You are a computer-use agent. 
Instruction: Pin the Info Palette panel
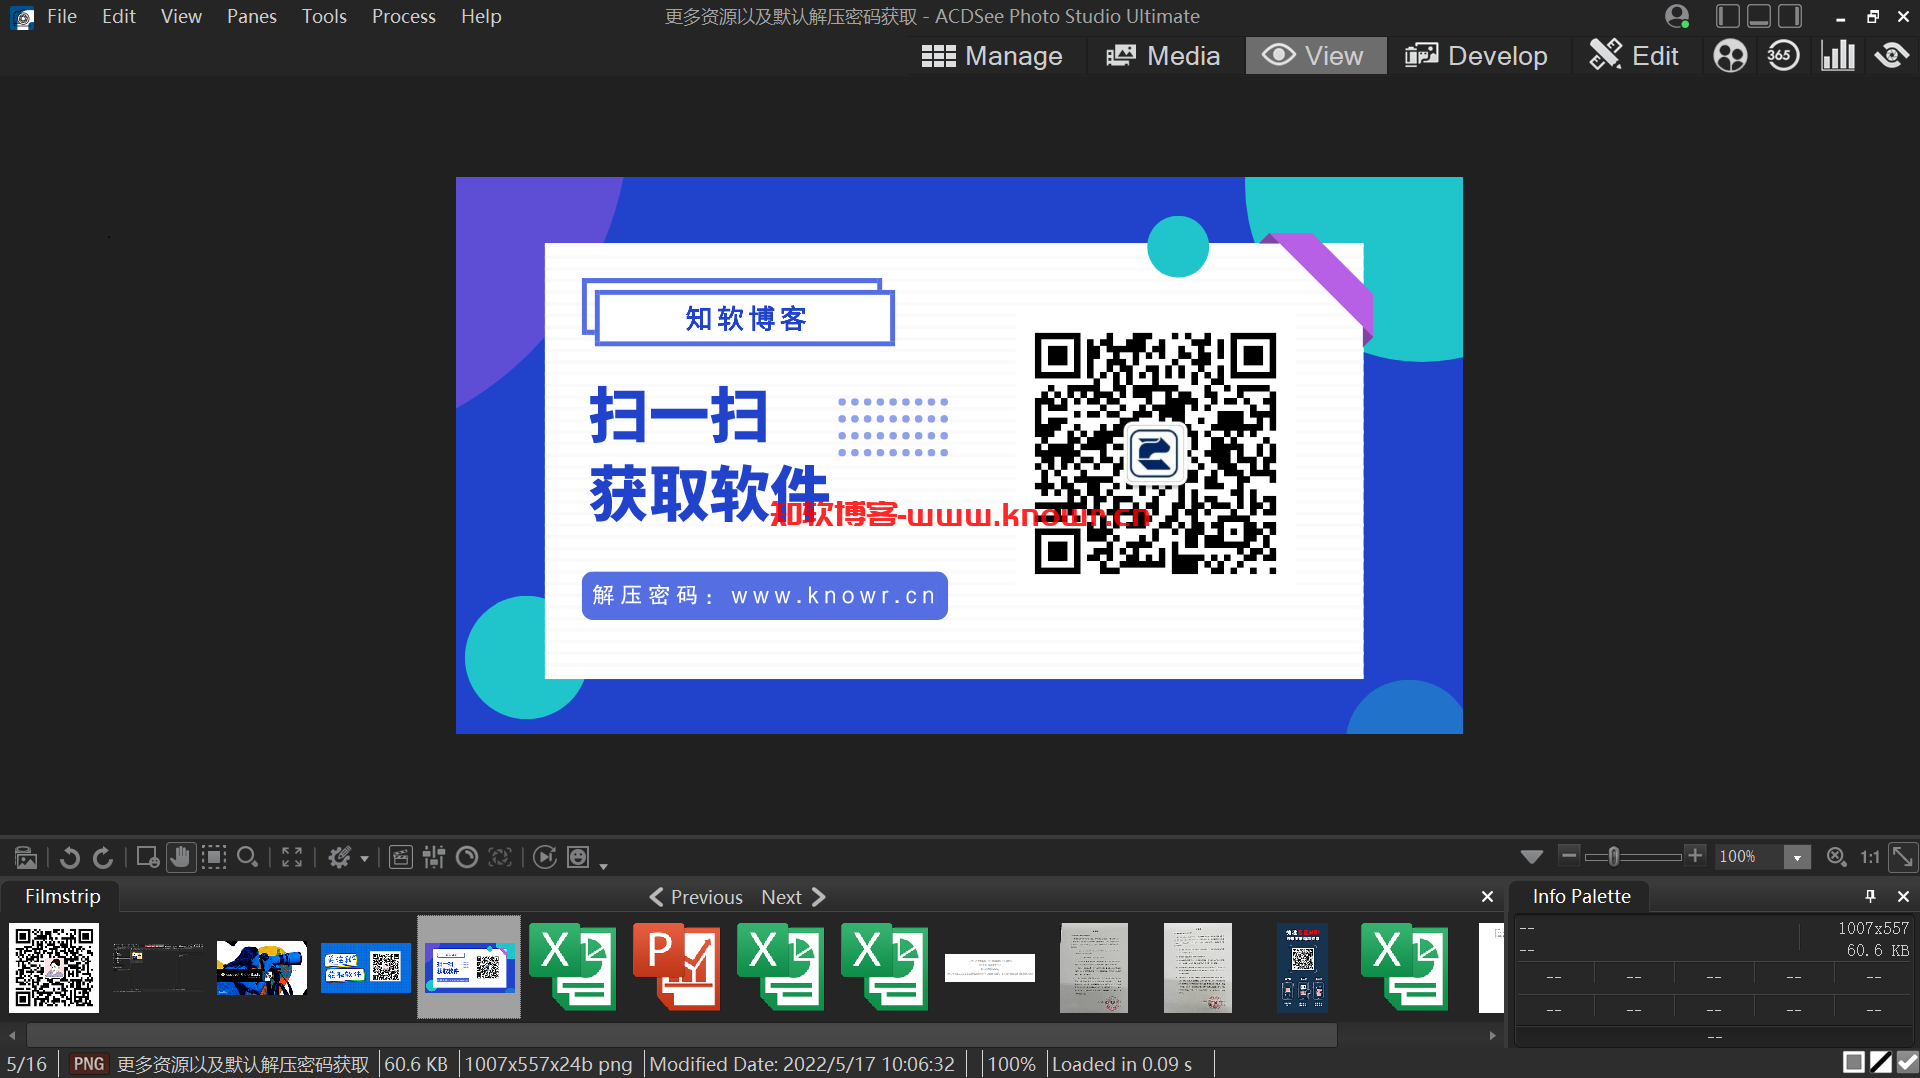1870,896
